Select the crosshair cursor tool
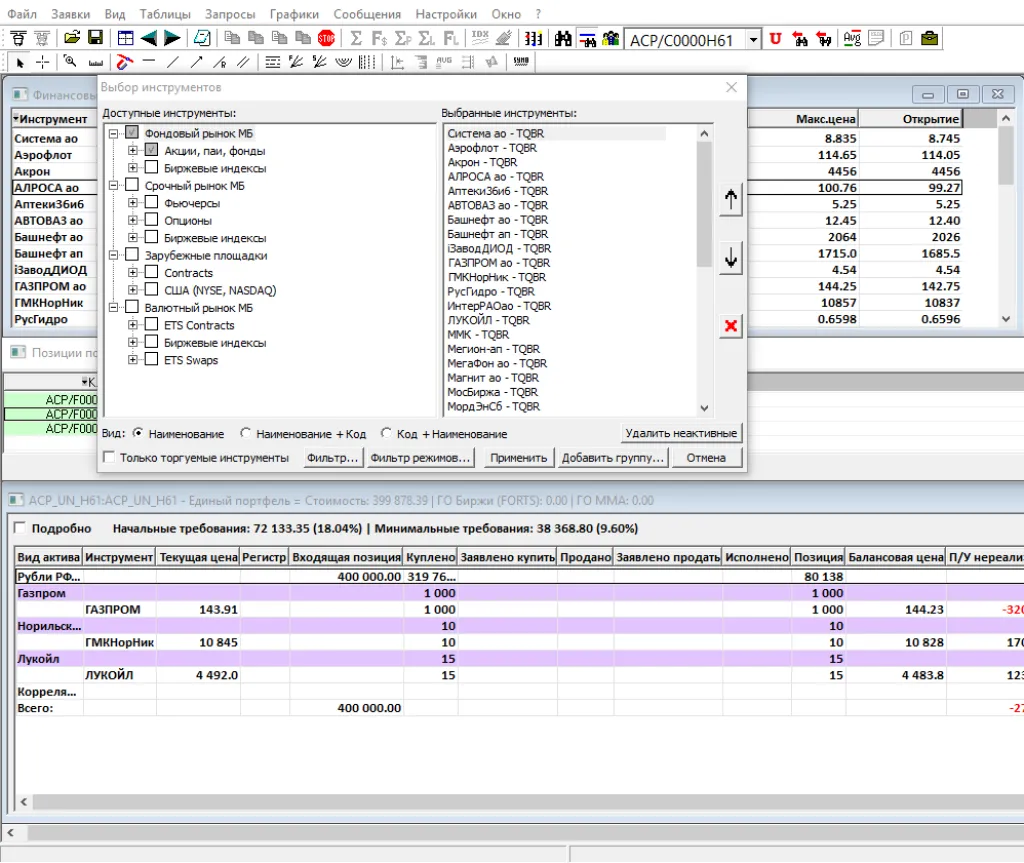 (43, 62)
